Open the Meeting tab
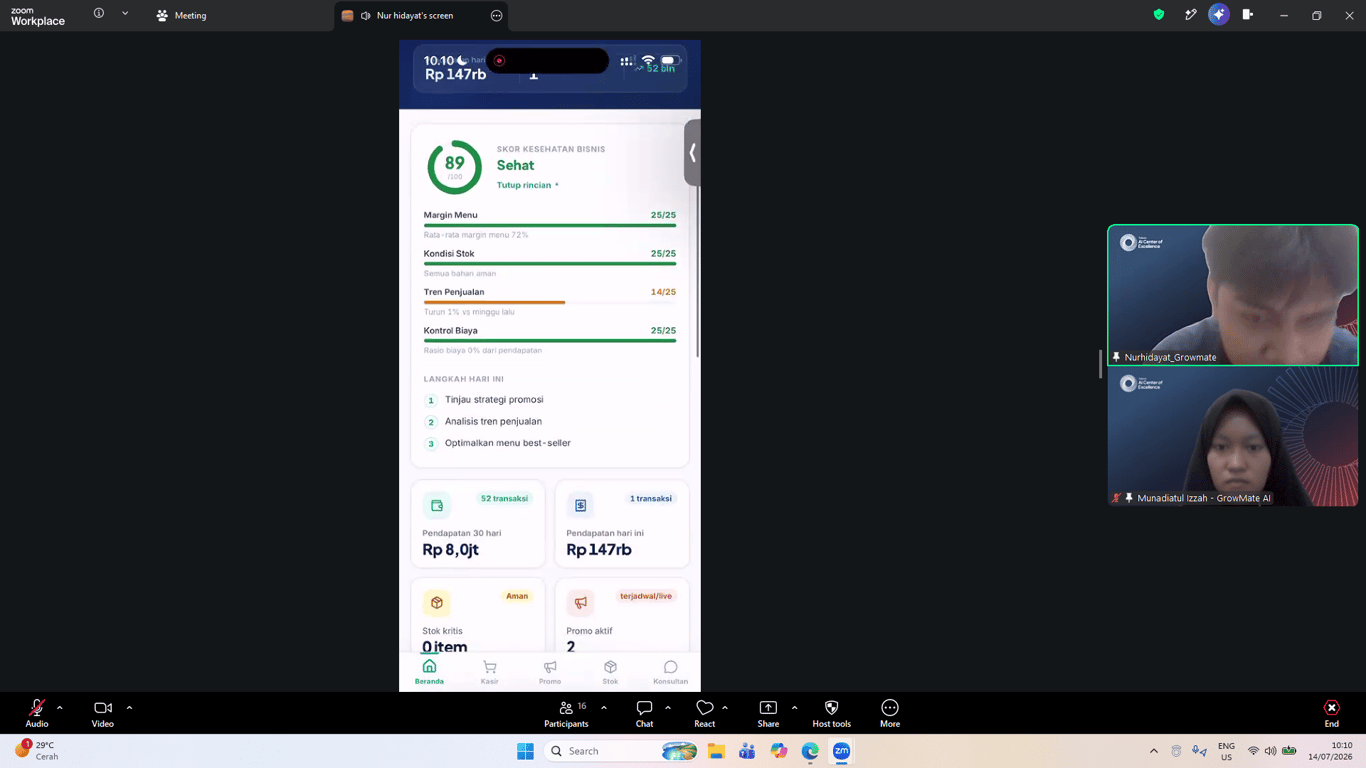Image resolution: width=1366 pixels, height=768 pixels. (x=181, y=15)
